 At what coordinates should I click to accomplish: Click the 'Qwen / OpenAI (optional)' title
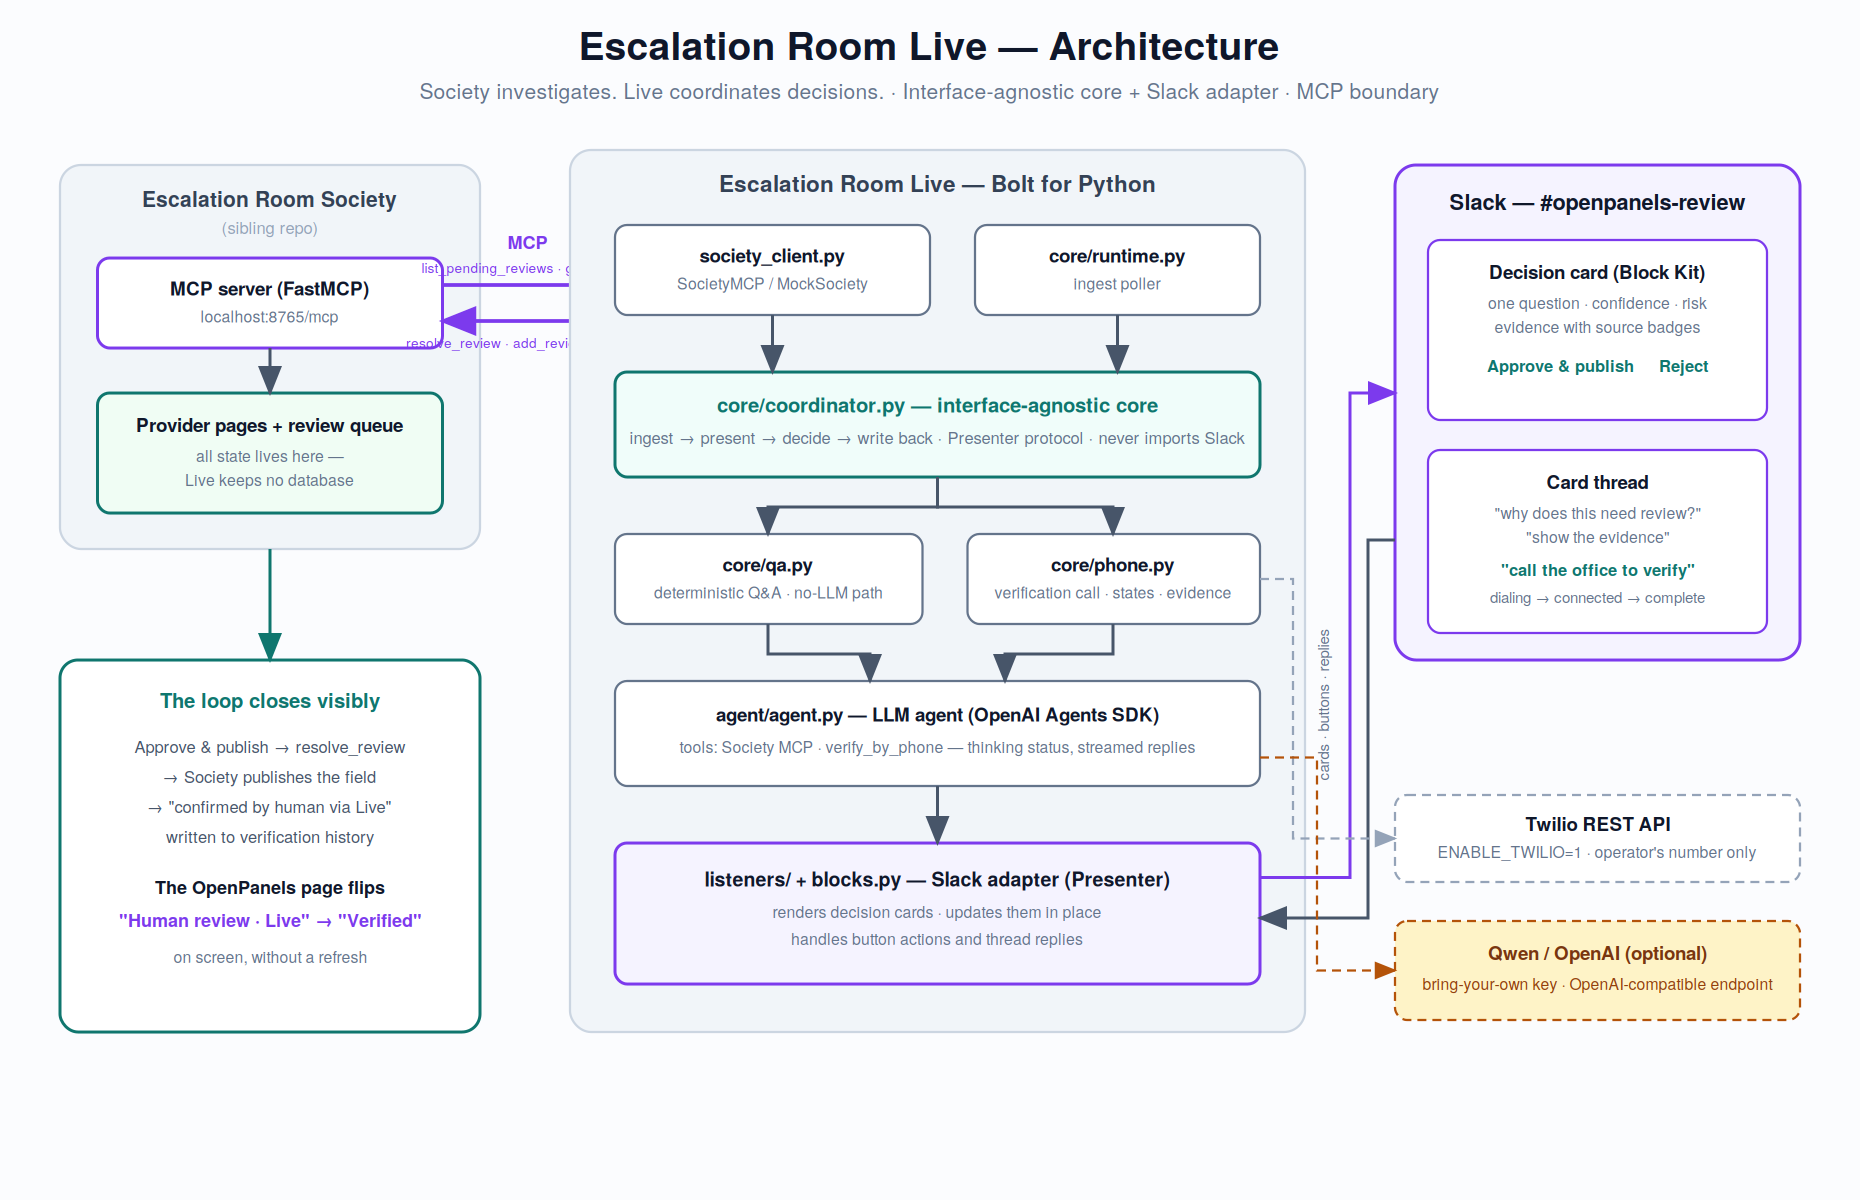coord(1597,953)
